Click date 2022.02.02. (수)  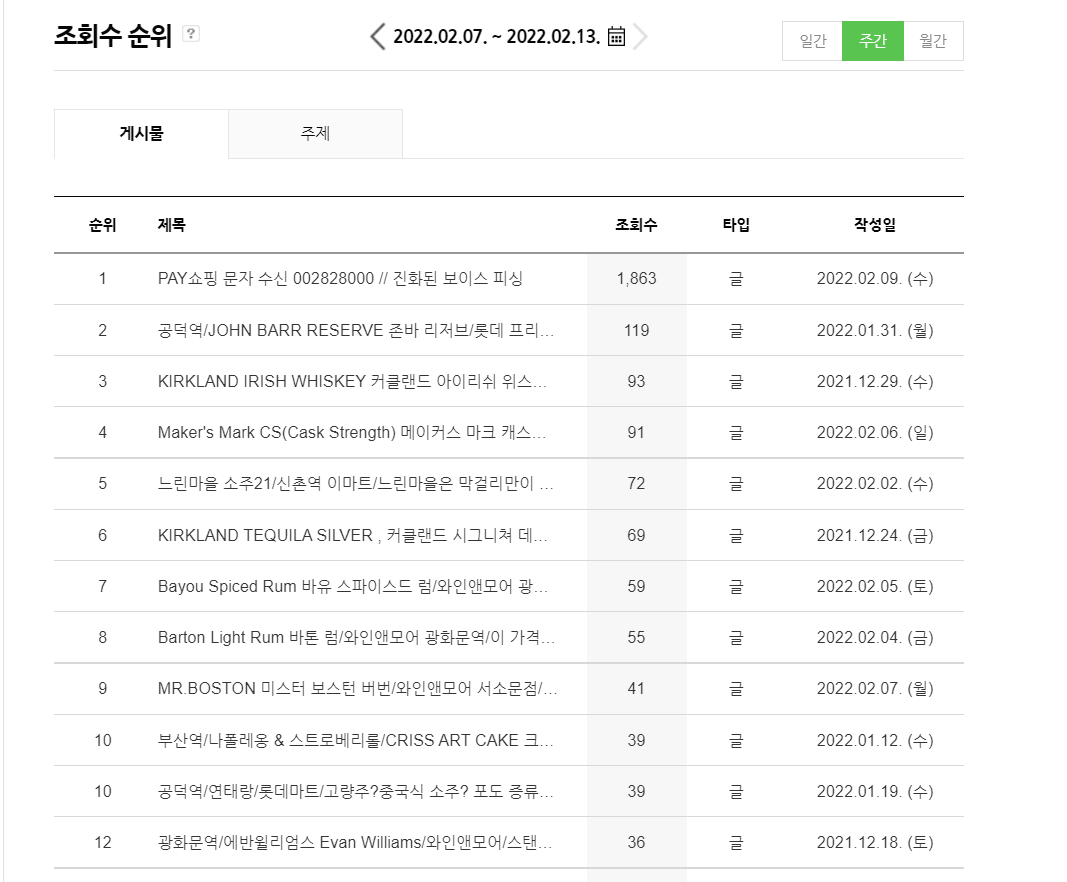(x=875, y=483)
